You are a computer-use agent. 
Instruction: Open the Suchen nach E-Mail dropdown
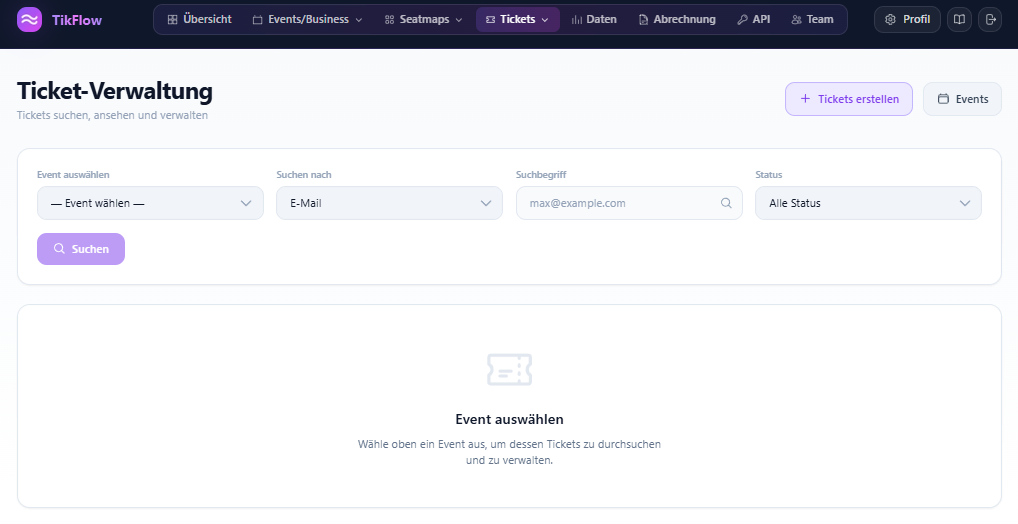pyautogui.click(x=389, y=203)
